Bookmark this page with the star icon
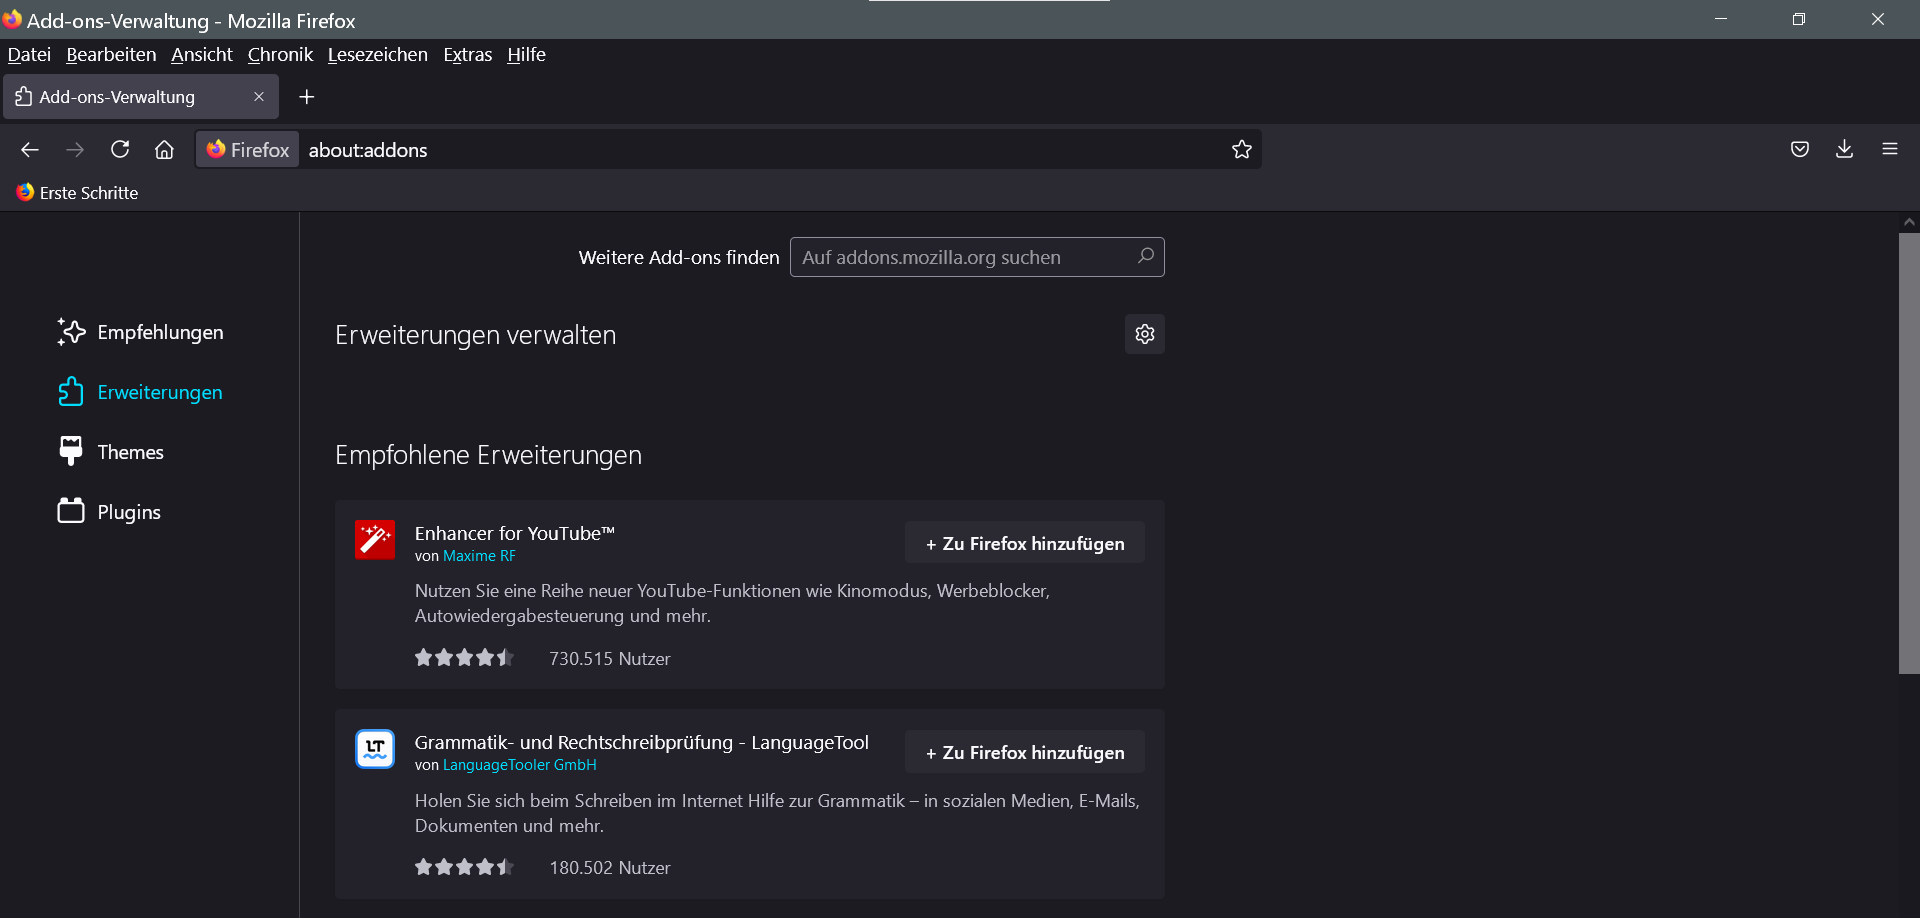 click(1241, 149)
